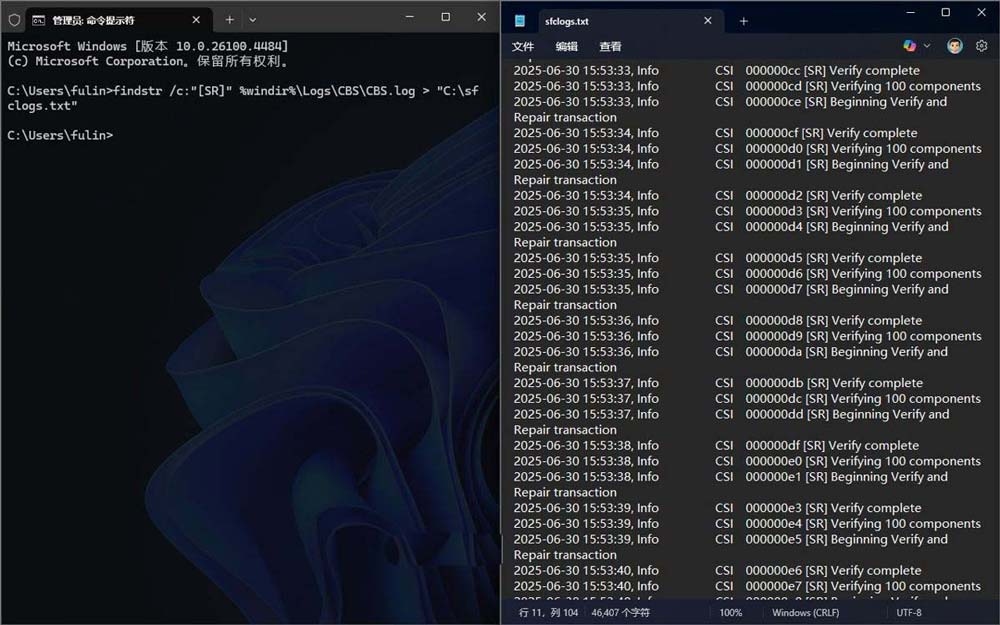Click the UTF-8 encoding indicator
This screenshot has width=1000, height=625.
[909, 612]
